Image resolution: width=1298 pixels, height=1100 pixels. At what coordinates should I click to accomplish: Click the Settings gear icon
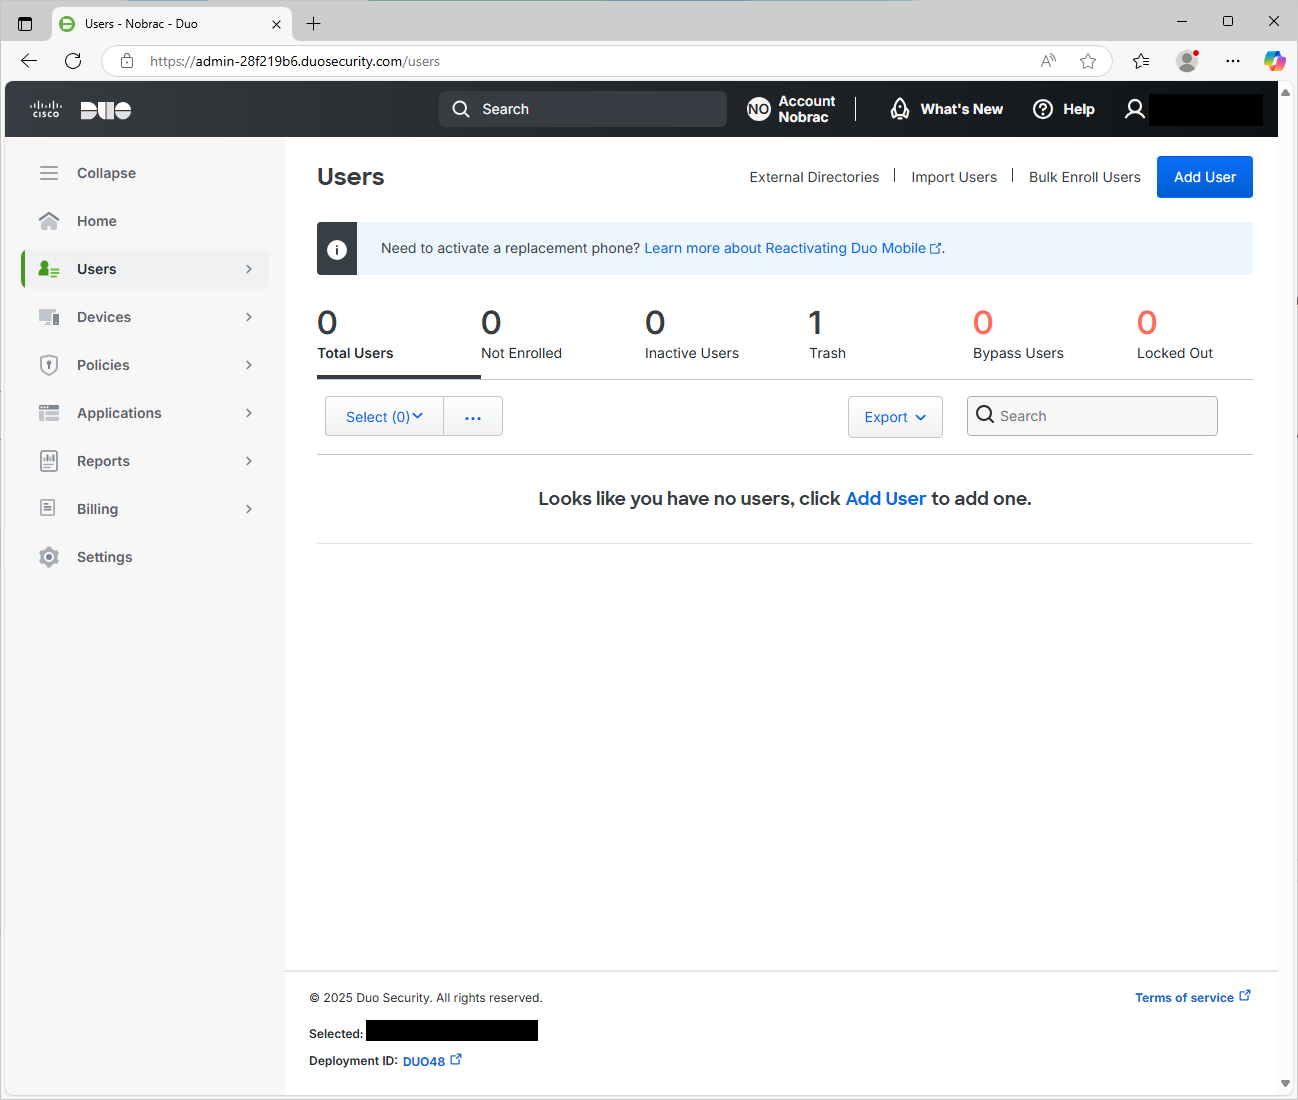(x=49, y=557)
